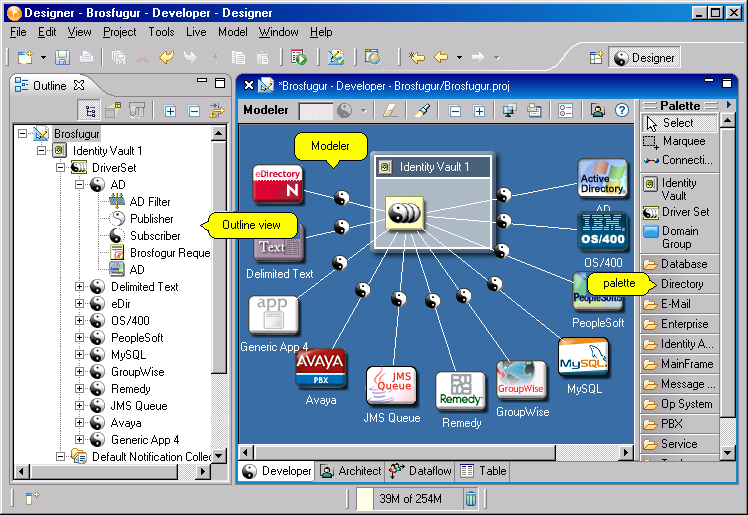Click the eDirectory driver icon in Modeler
Viewport: 748px width, 515px height.
coord(278,184)
